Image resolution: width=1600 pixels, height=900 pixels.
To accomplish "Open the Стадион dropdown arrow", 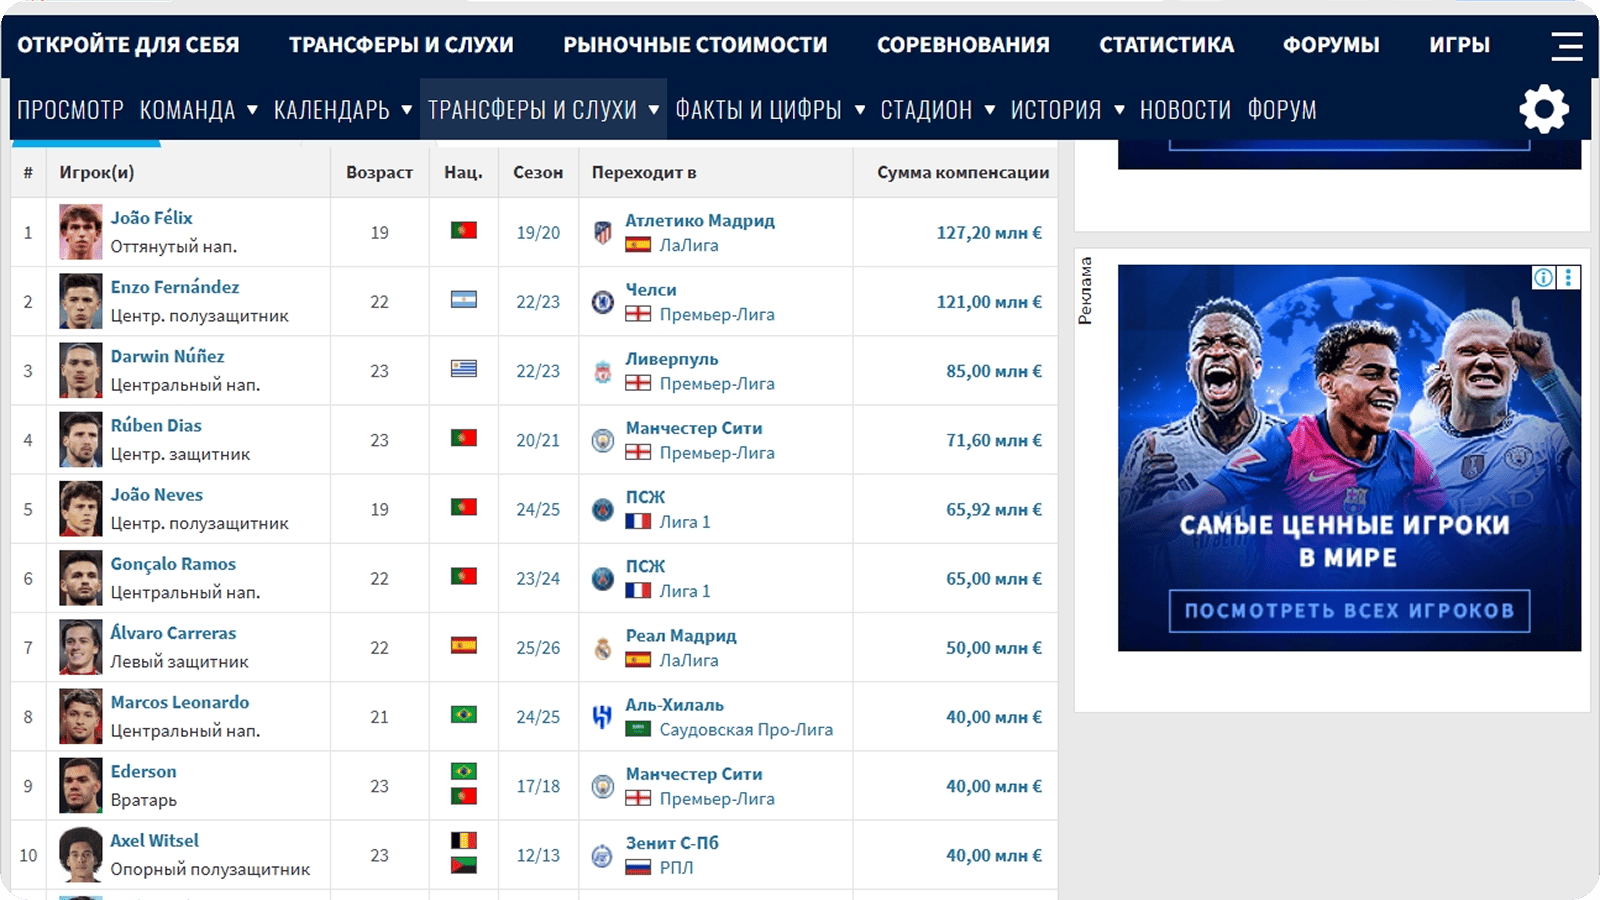I will [x=990, y=110].
